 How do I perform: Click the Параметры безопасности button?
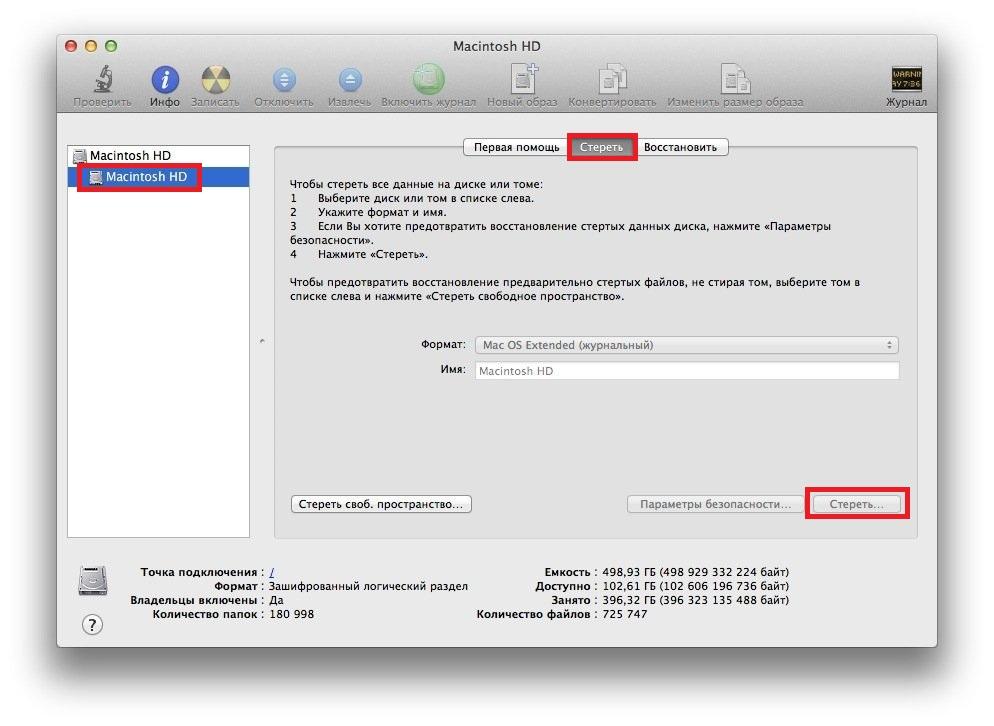click(715, 505)
